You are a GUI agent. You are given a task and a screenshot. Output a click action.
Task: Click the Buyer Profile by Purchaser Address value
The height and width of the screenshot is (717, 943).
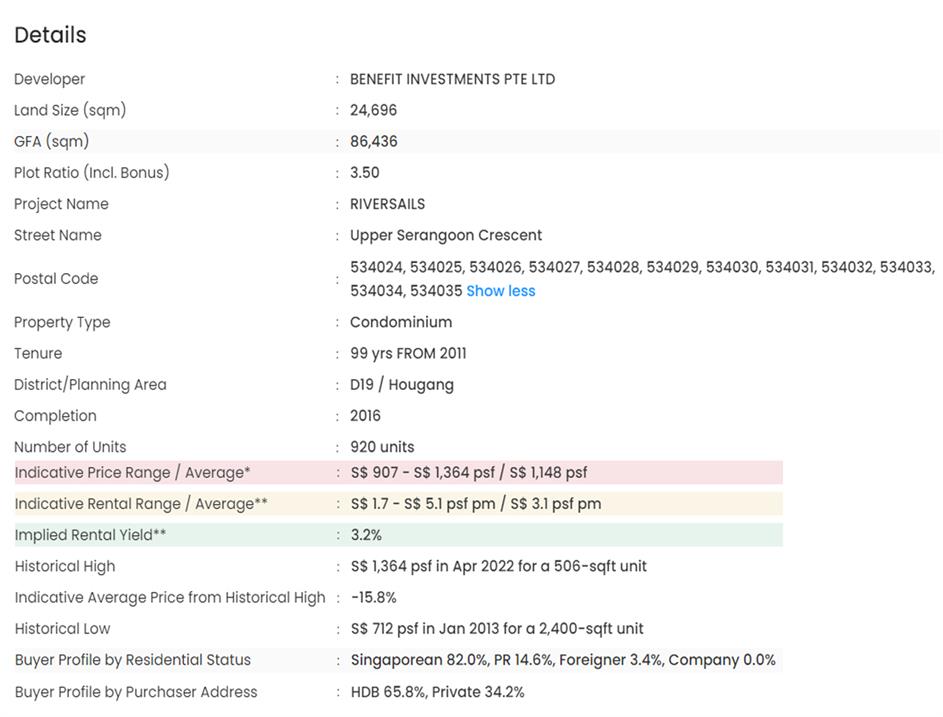click(x=437, y=692)
